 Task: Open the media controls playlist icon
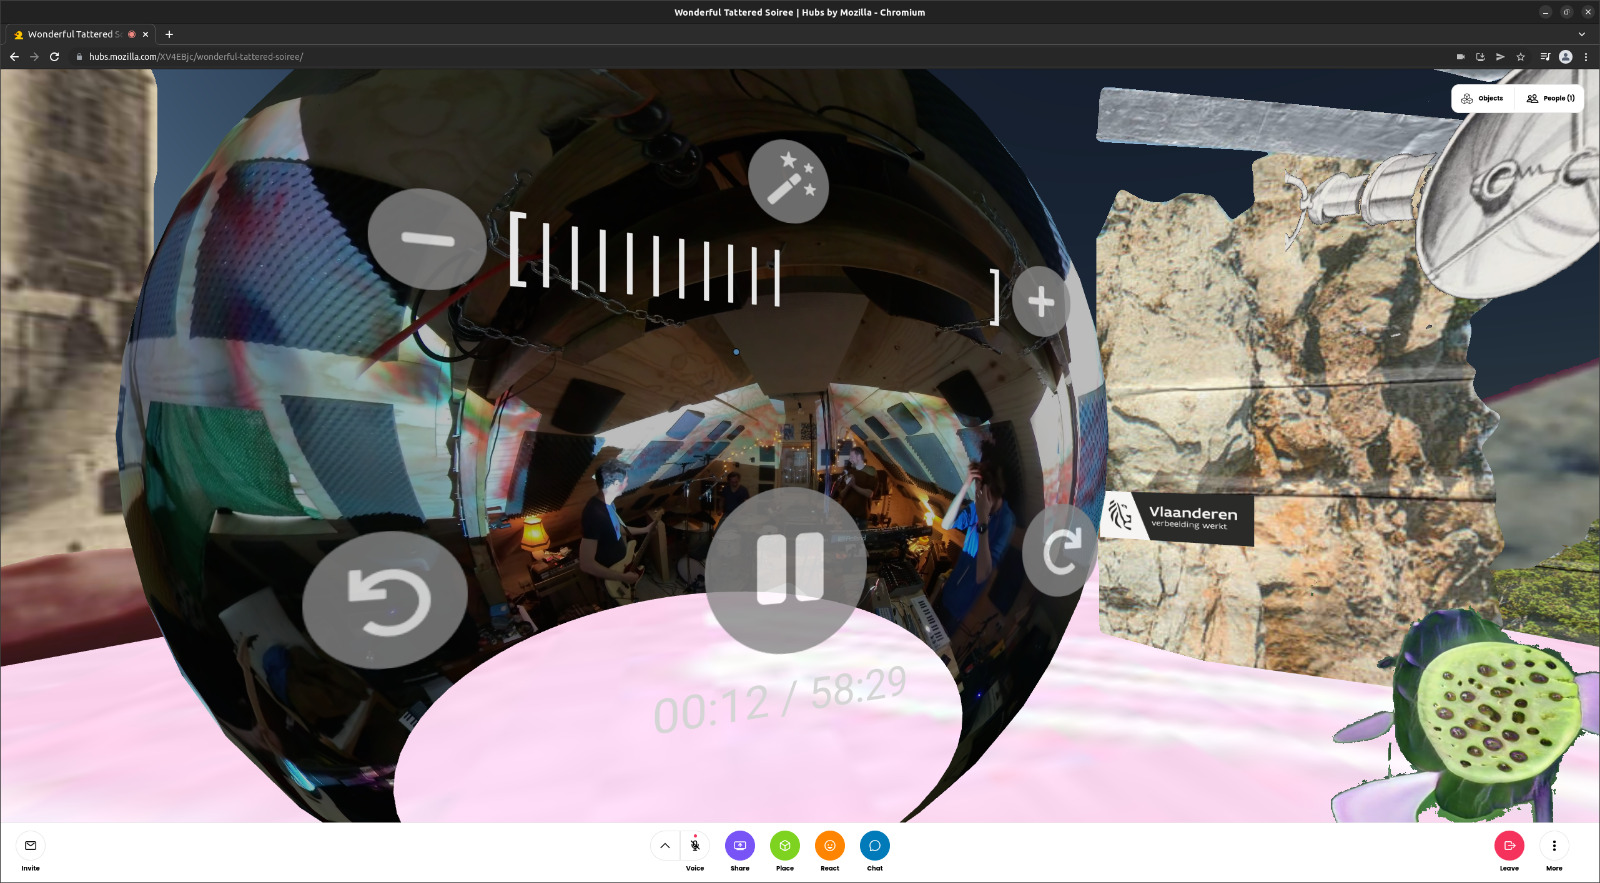[x=1545, y=57]
